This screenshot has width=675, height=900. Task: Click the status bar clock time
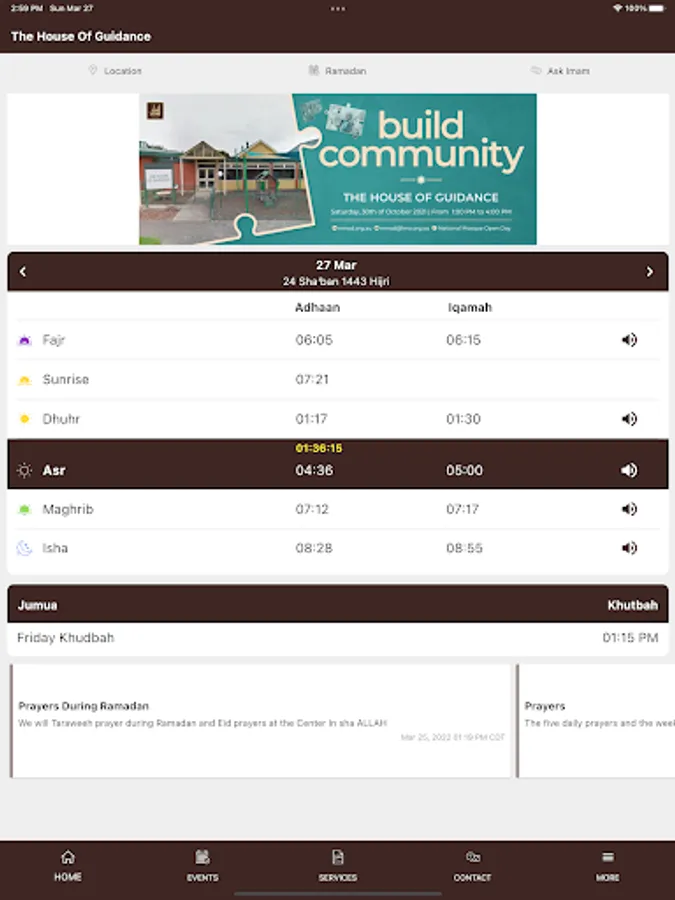[27, 8]
